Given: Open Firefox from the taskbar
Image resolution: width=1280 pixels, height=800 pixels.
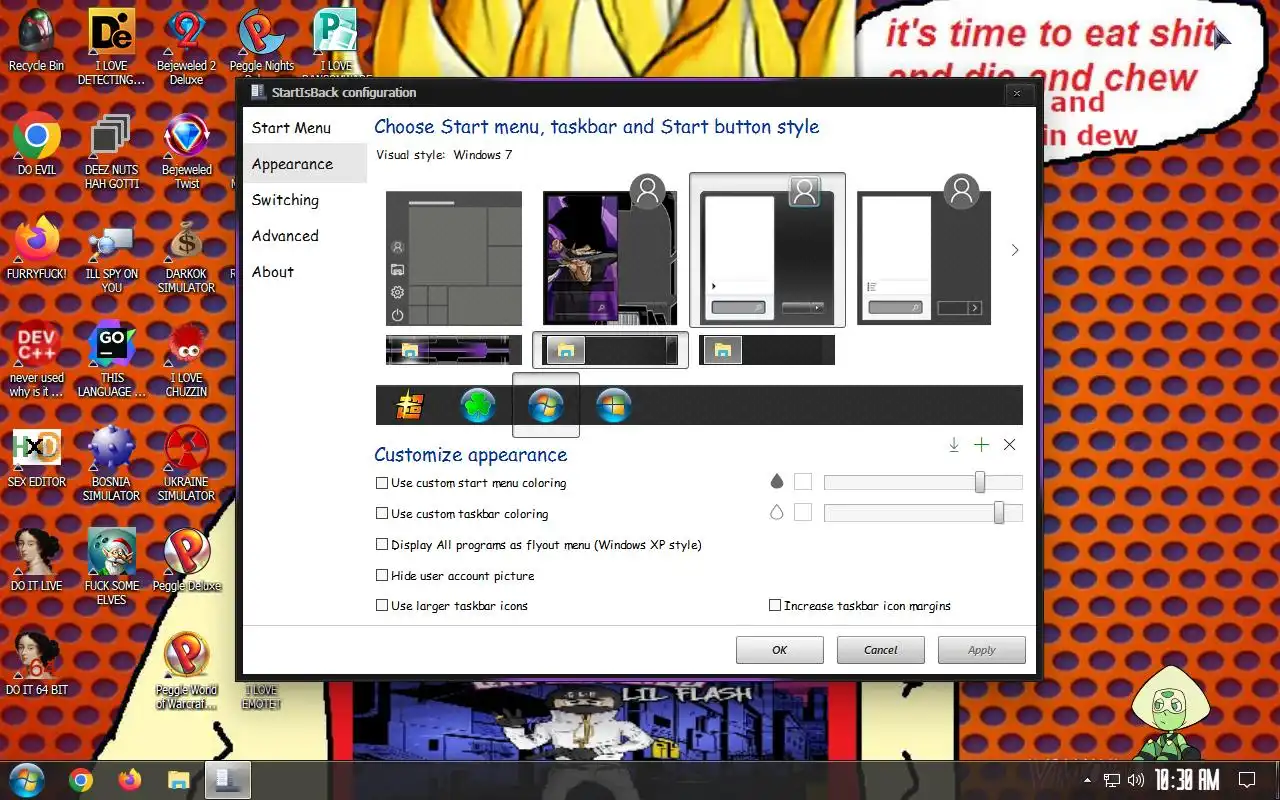Looking at the screenshot, I should tap(130, 780).
